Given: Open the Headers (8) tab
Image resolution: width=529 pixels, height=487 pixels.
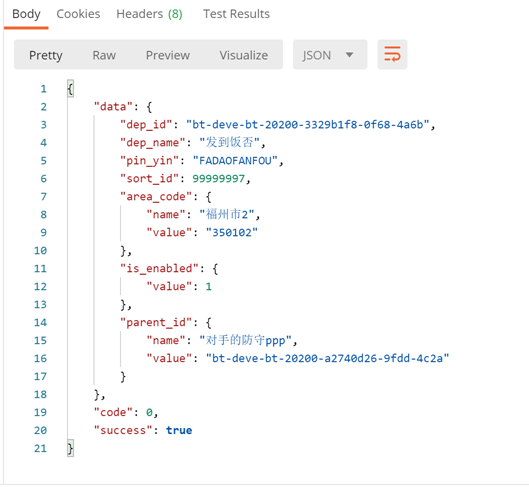Looking at the screenshot, I should (149, 14).
